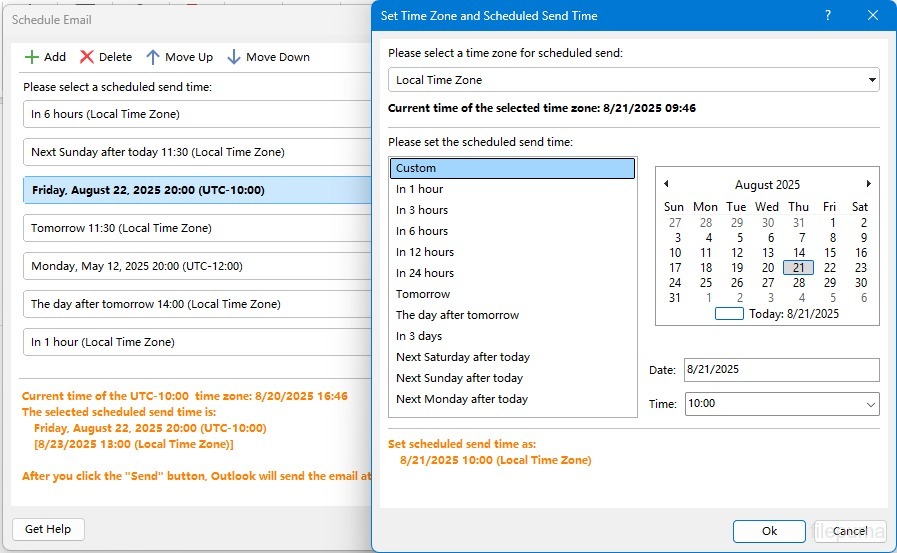
Task: Expand the Time dropdown showing 10:00
Action: (868, 404)
